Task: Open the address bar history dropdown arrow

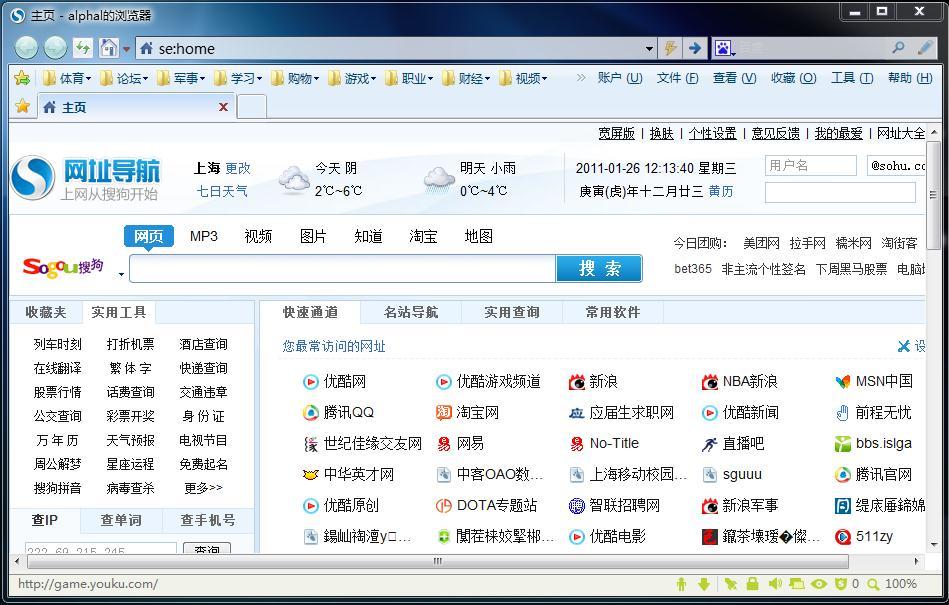Action: tap(650, 48)
